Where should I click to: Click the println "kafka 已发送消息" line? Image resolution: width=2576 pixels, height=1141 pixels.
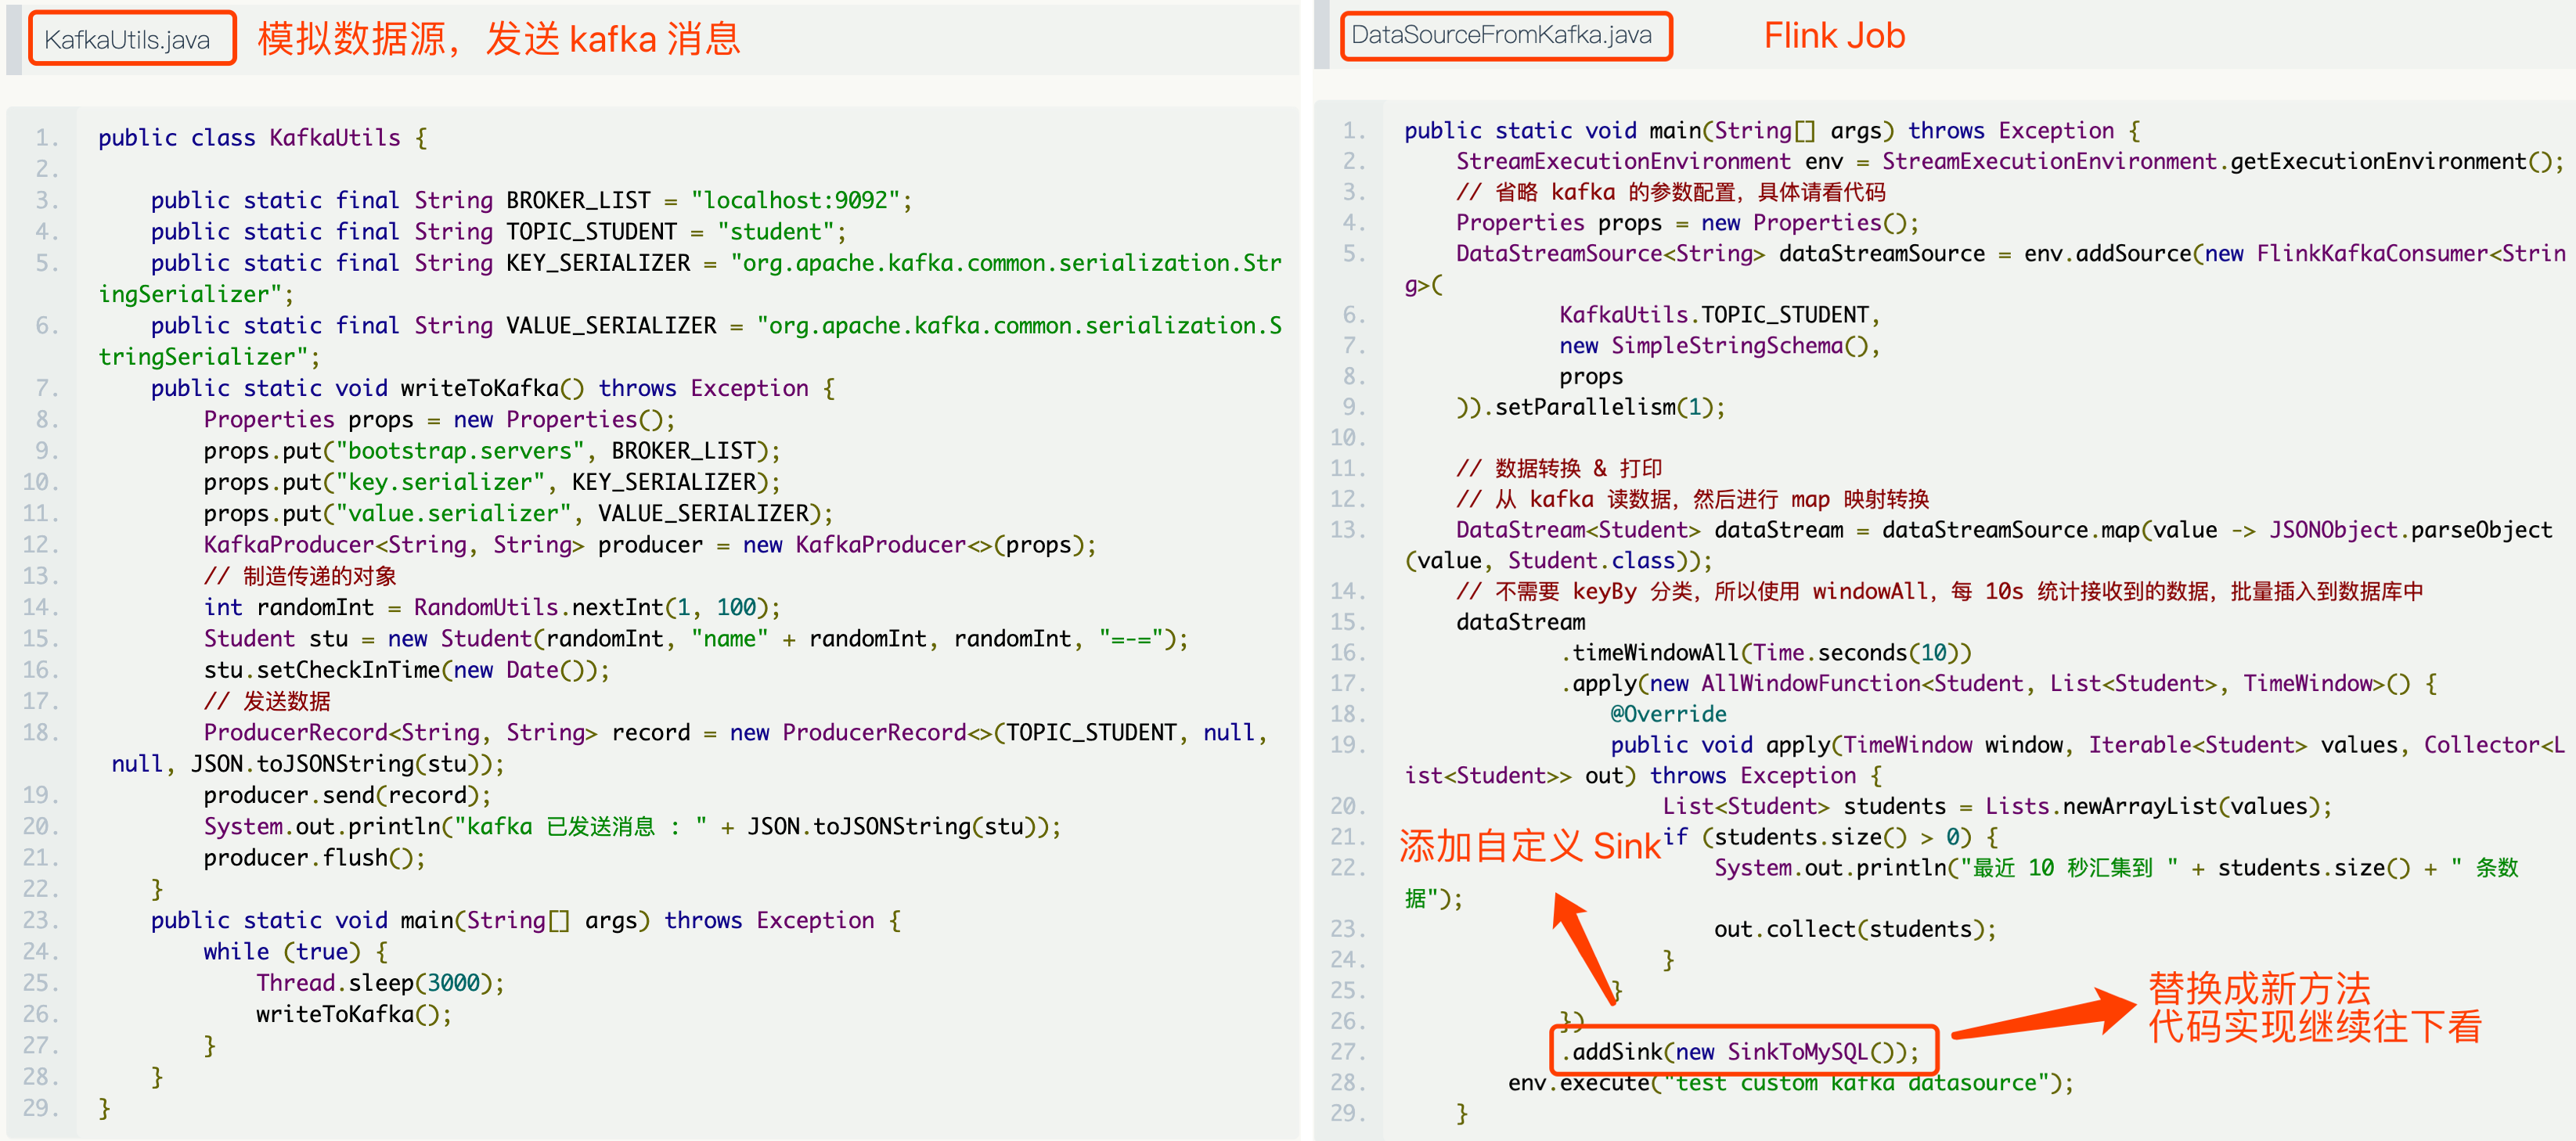632,826
